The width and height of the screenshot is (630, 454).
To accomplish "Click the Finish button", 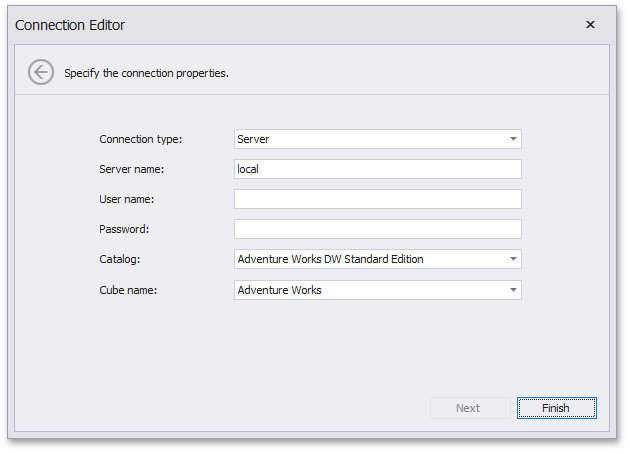I will coord(556,408).
